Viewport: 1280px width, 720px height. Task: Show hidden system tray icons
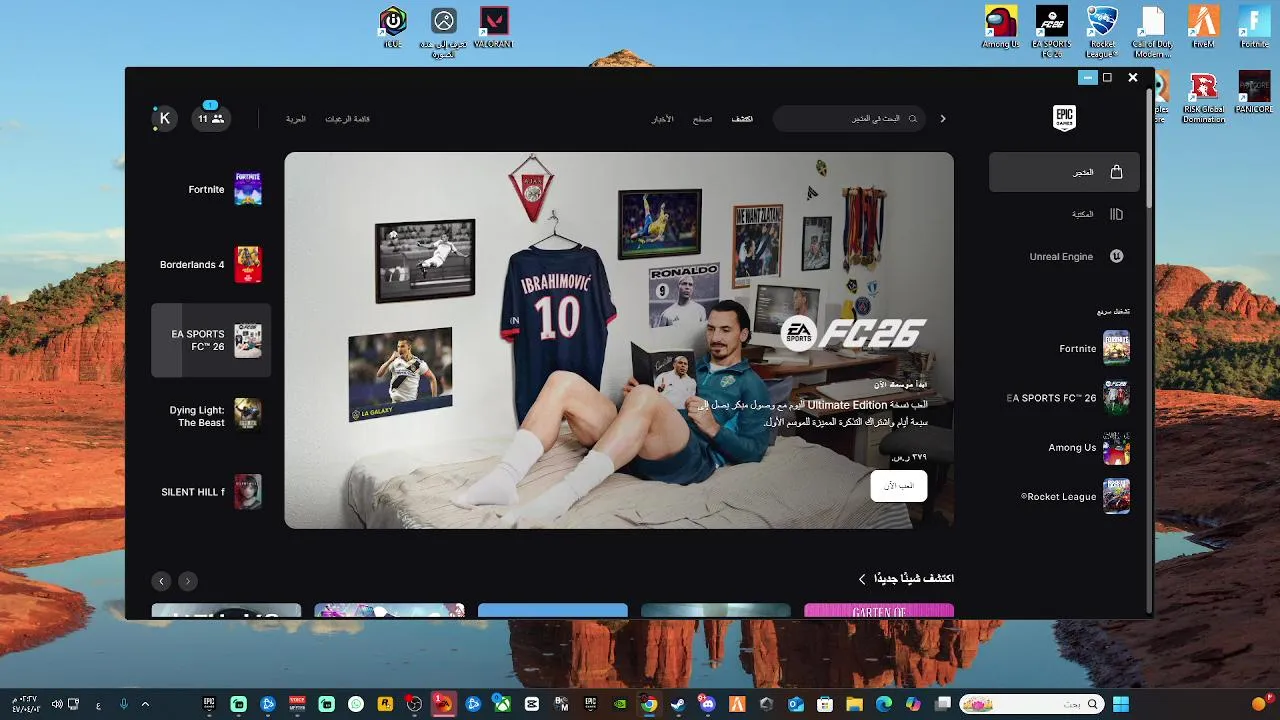pos(145,704)
